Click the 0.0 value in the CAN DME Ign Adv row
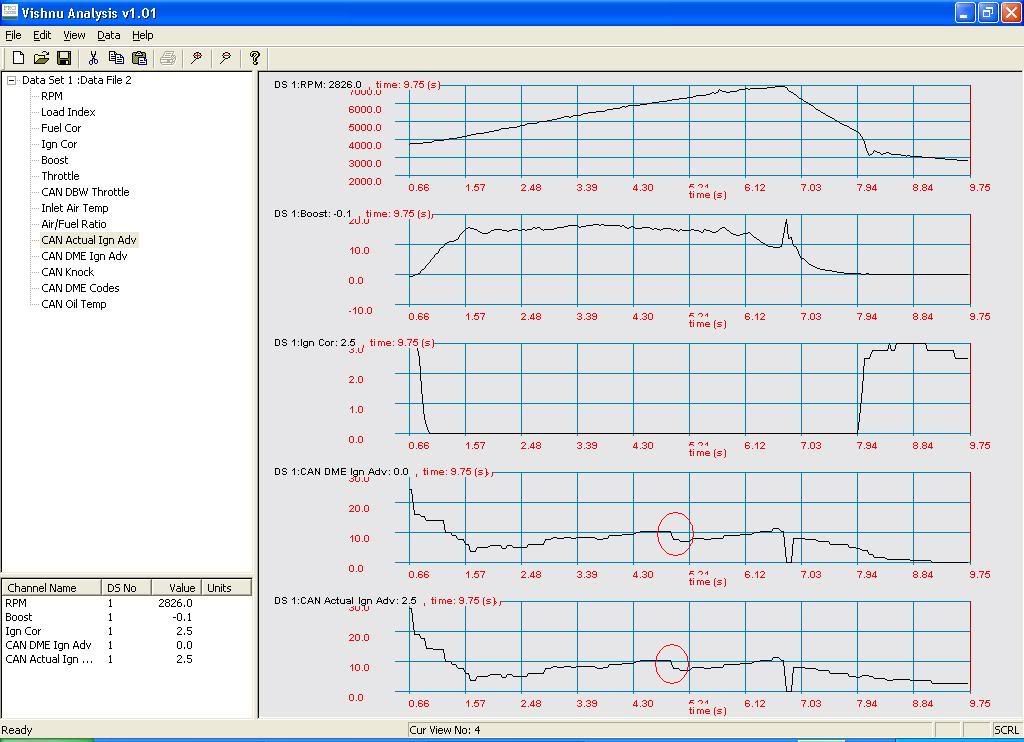 pyautogui.click(x=184, y=645)
